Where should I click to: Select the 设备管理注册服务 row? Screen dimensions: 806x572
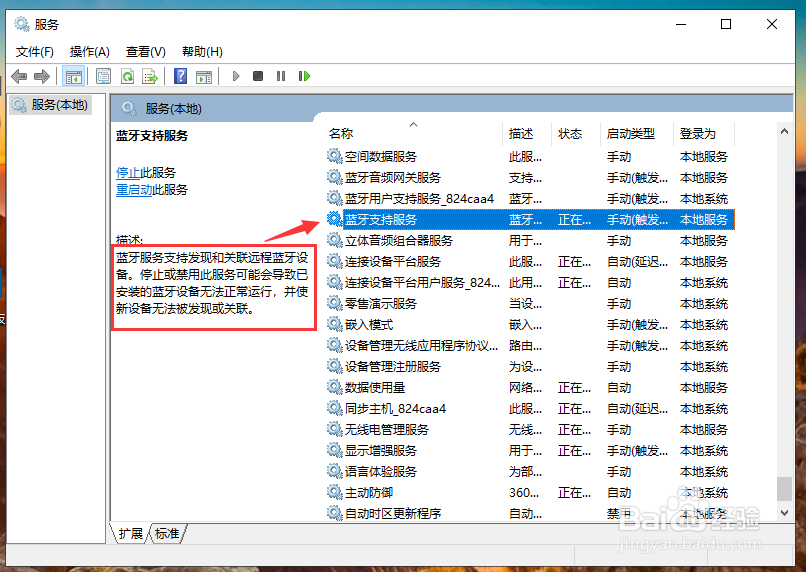[530, 367]
